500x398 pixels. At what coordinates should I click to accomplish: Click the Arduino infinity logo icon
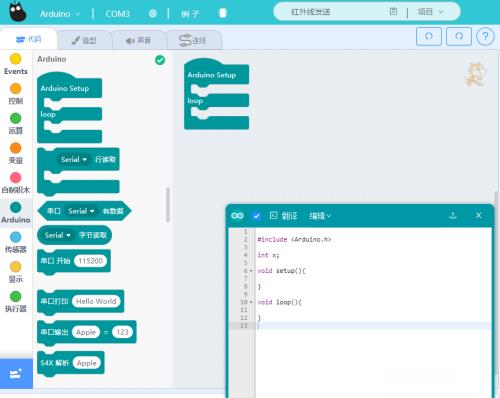click(237, 216)
